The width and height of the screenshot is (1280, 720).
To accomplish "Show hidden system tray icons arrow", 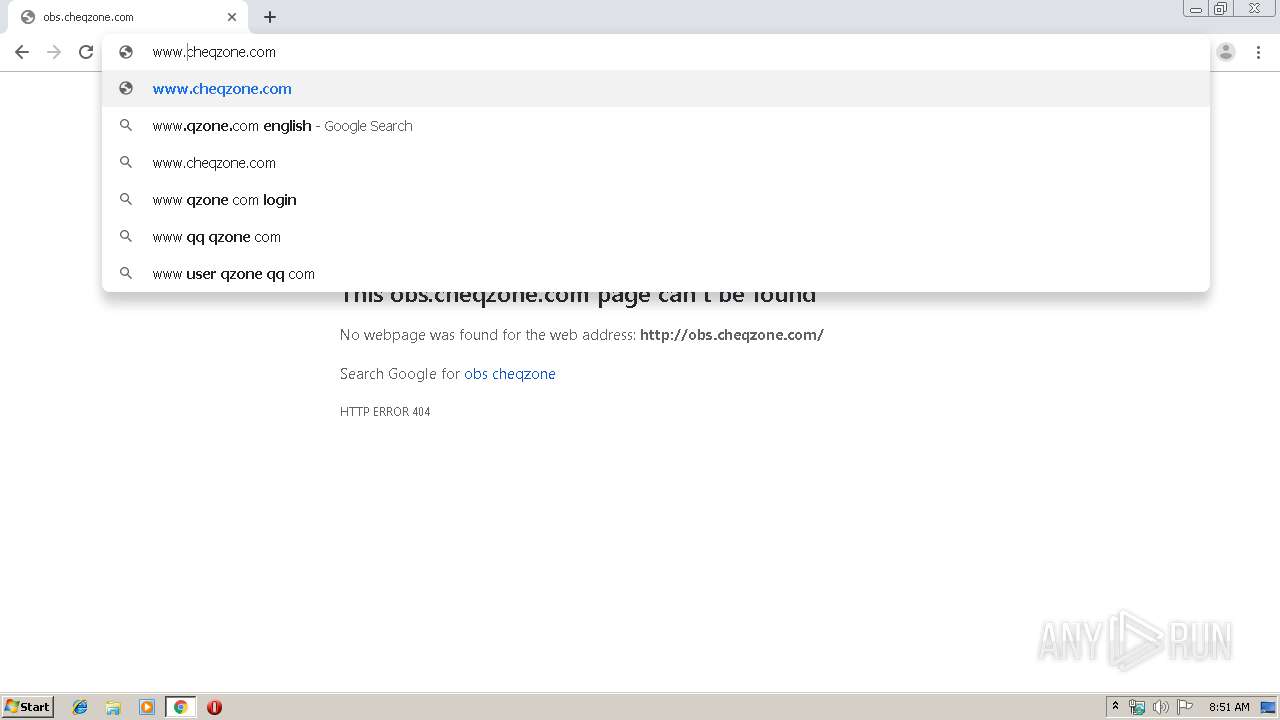I will 1115,707.
